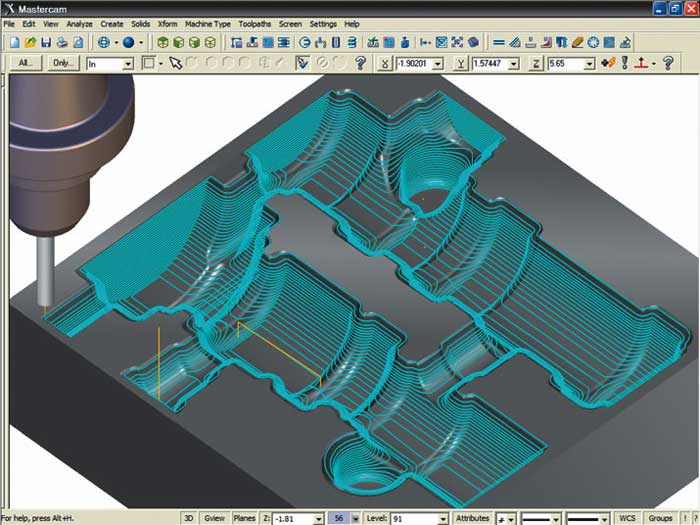700x525 pixels.
Task: Select the second green cube view icon
Action: coord(179,42)
